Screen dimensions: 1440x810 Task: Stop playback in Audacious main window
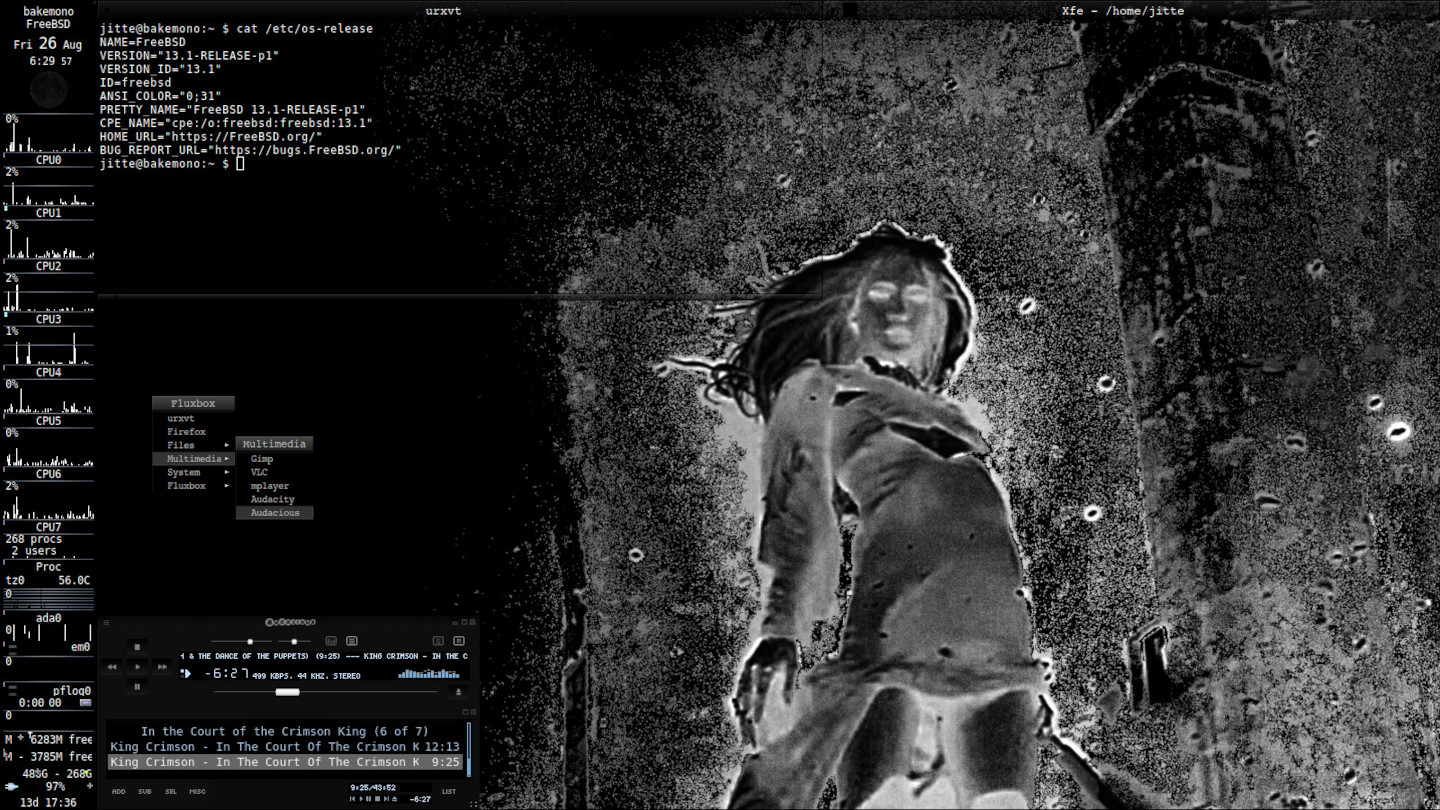click(x=137, y=647)
